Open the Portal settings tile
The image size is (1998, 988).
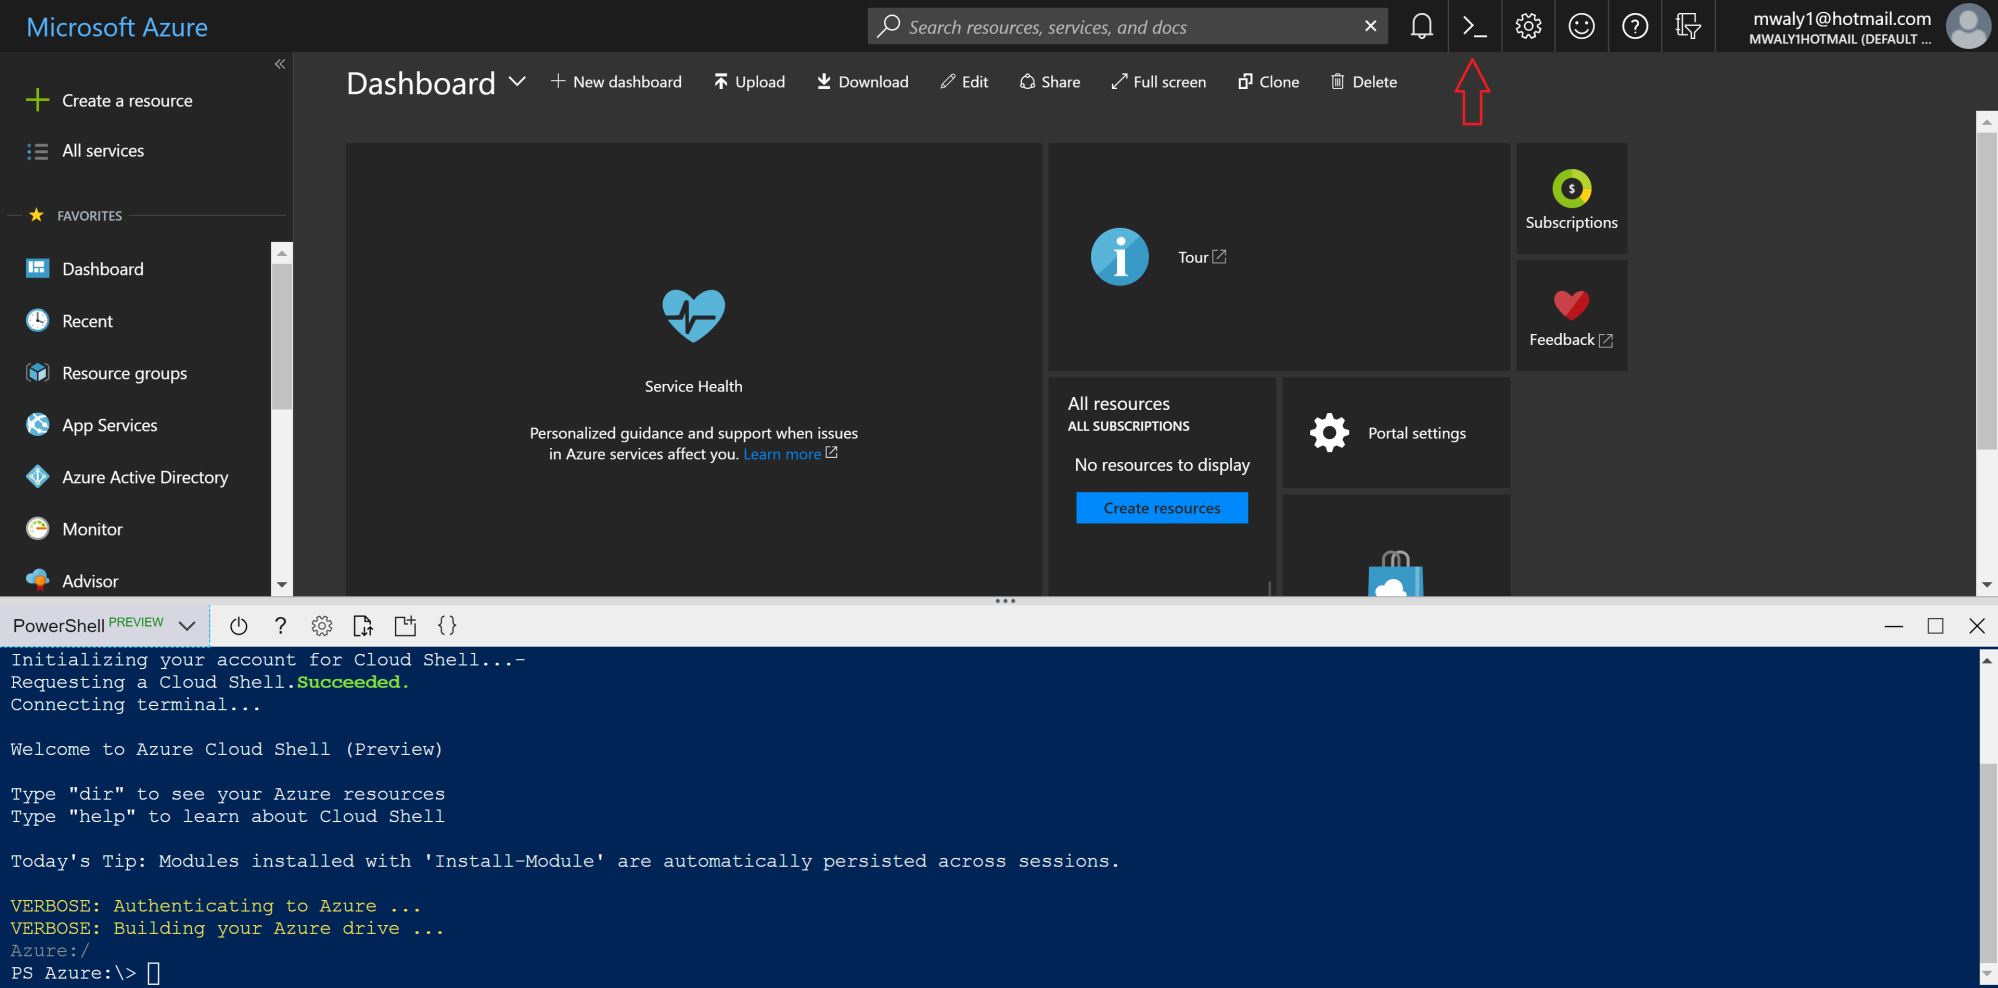1396,433
